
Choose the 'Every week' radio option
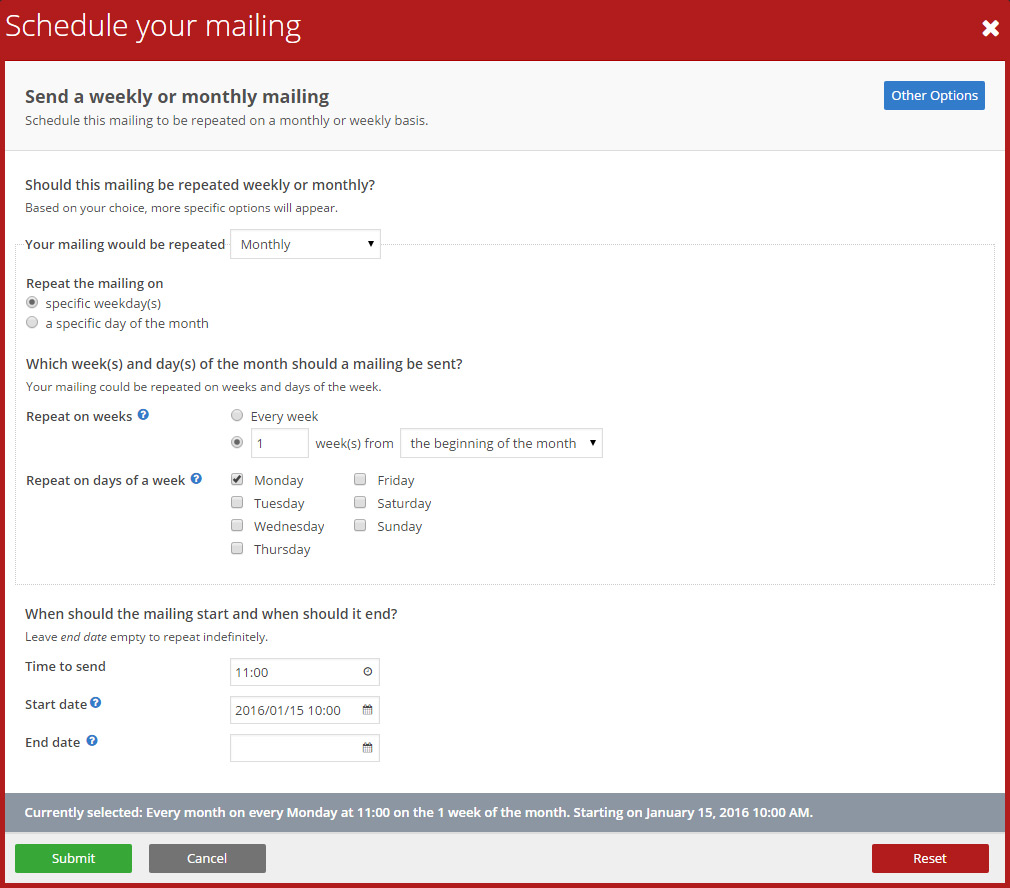236,415
